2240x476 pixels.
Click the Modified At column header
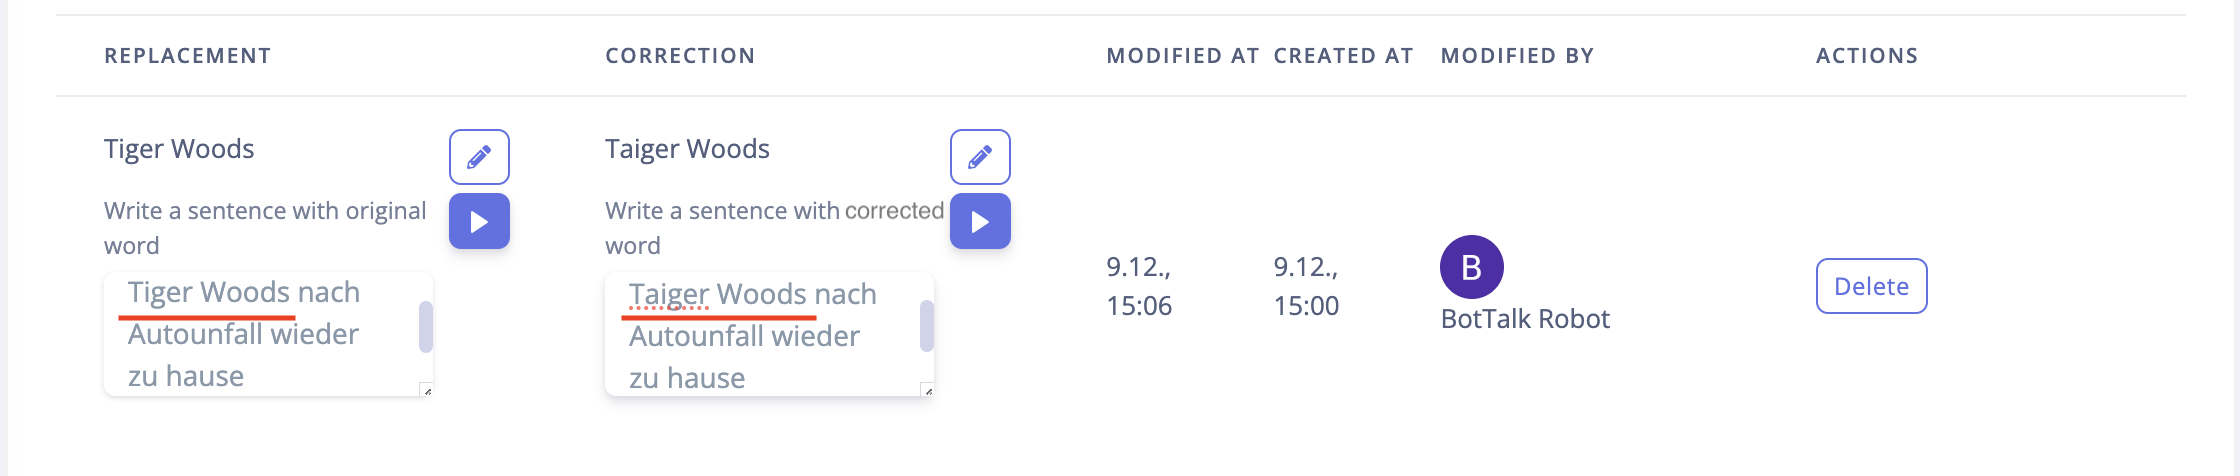[x=1182, y=56]
